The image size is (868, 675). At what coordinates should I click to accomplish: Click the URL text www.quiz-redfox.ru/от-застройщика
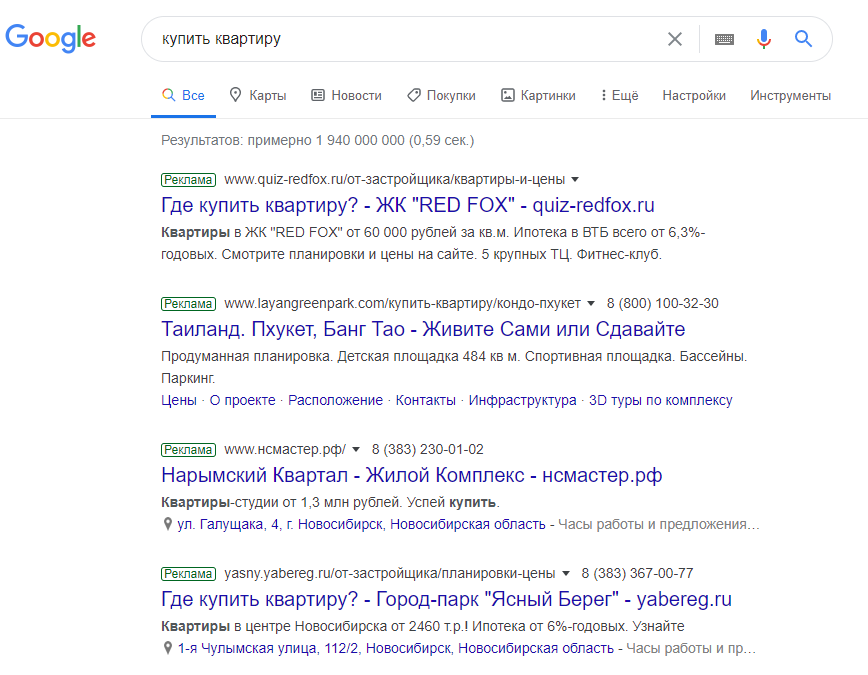tap(395, 179)
